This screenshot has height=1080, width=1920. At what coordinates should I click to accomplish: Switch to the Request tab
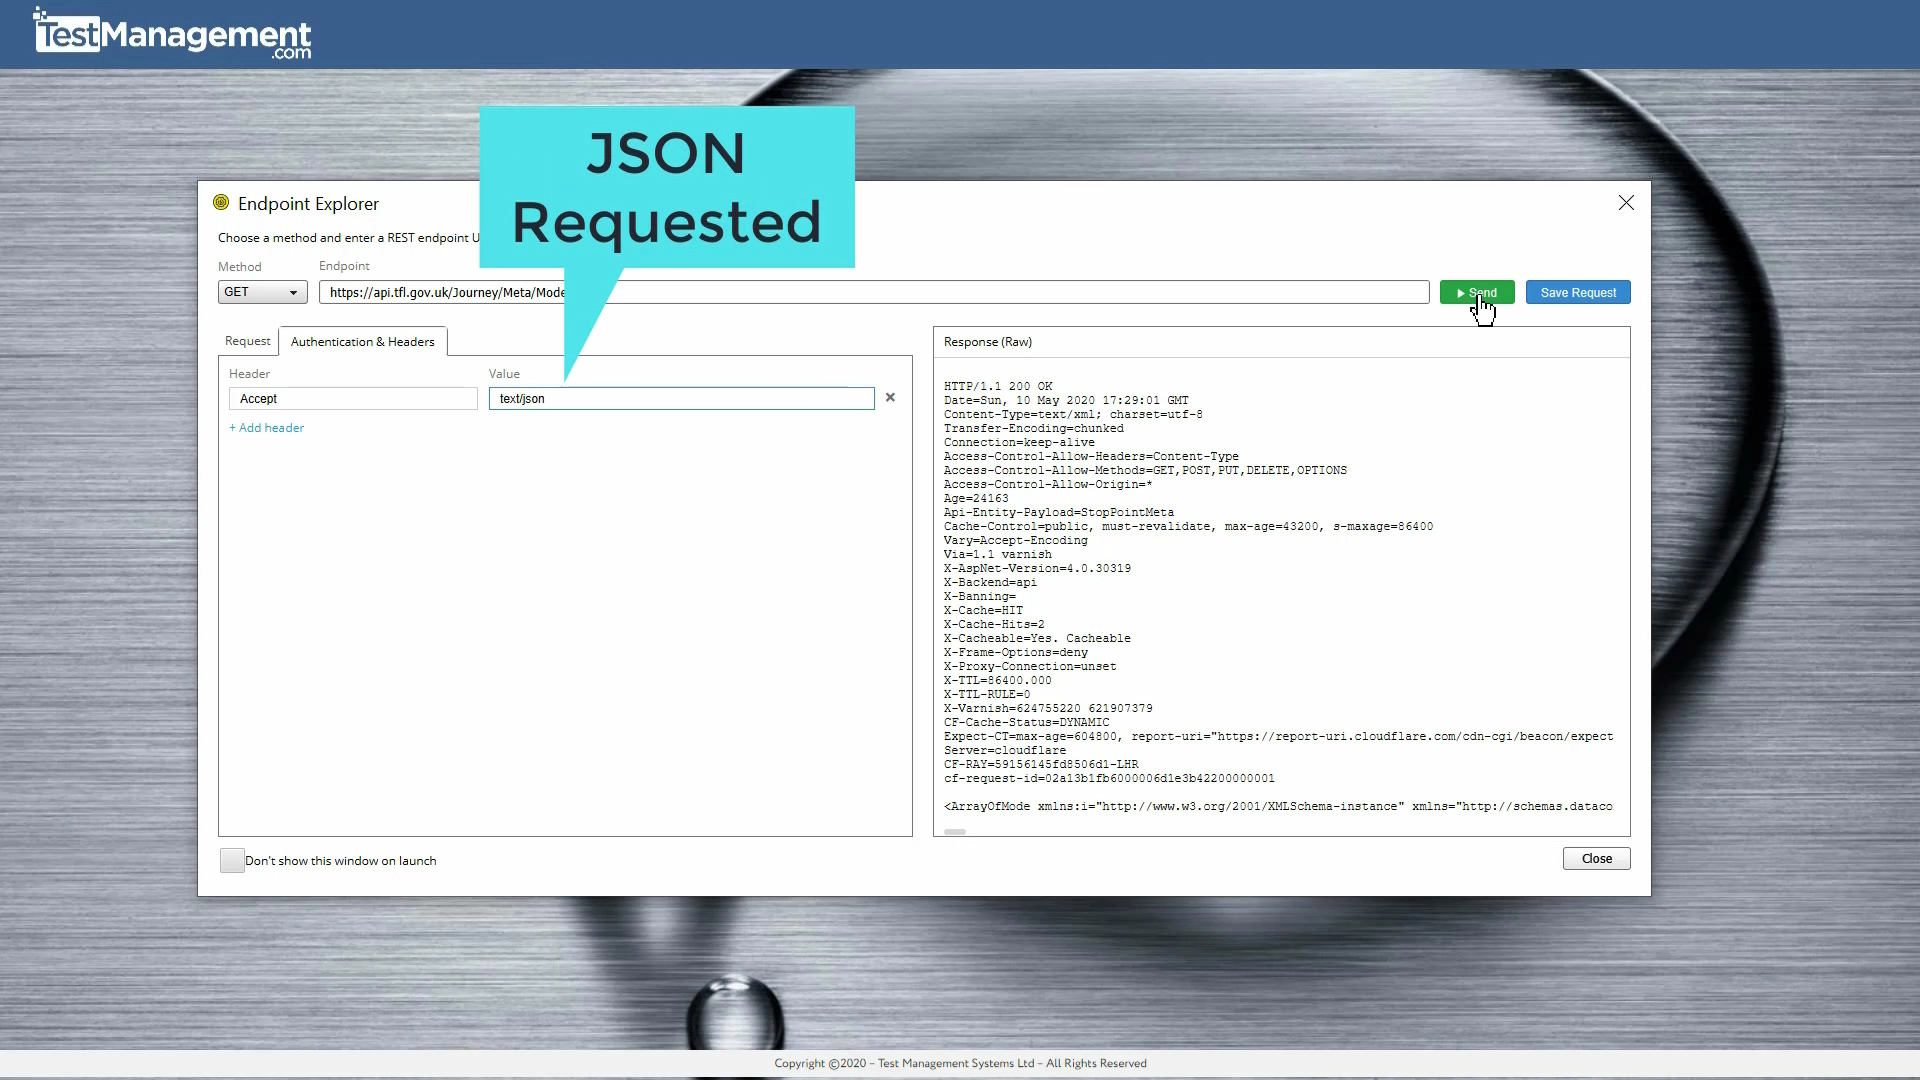tap(247, 341)
